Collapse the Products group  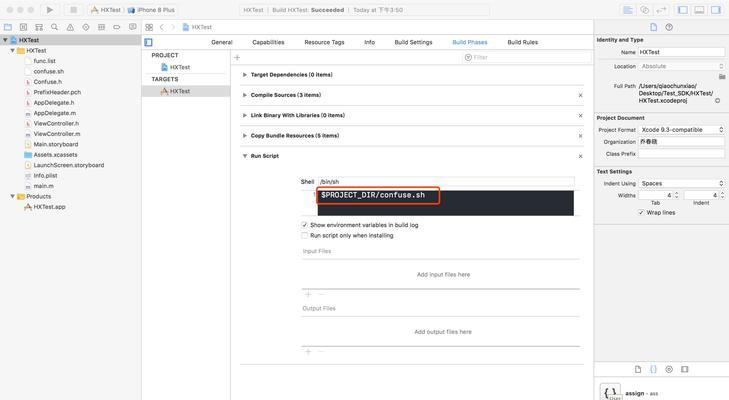(13, 196)
